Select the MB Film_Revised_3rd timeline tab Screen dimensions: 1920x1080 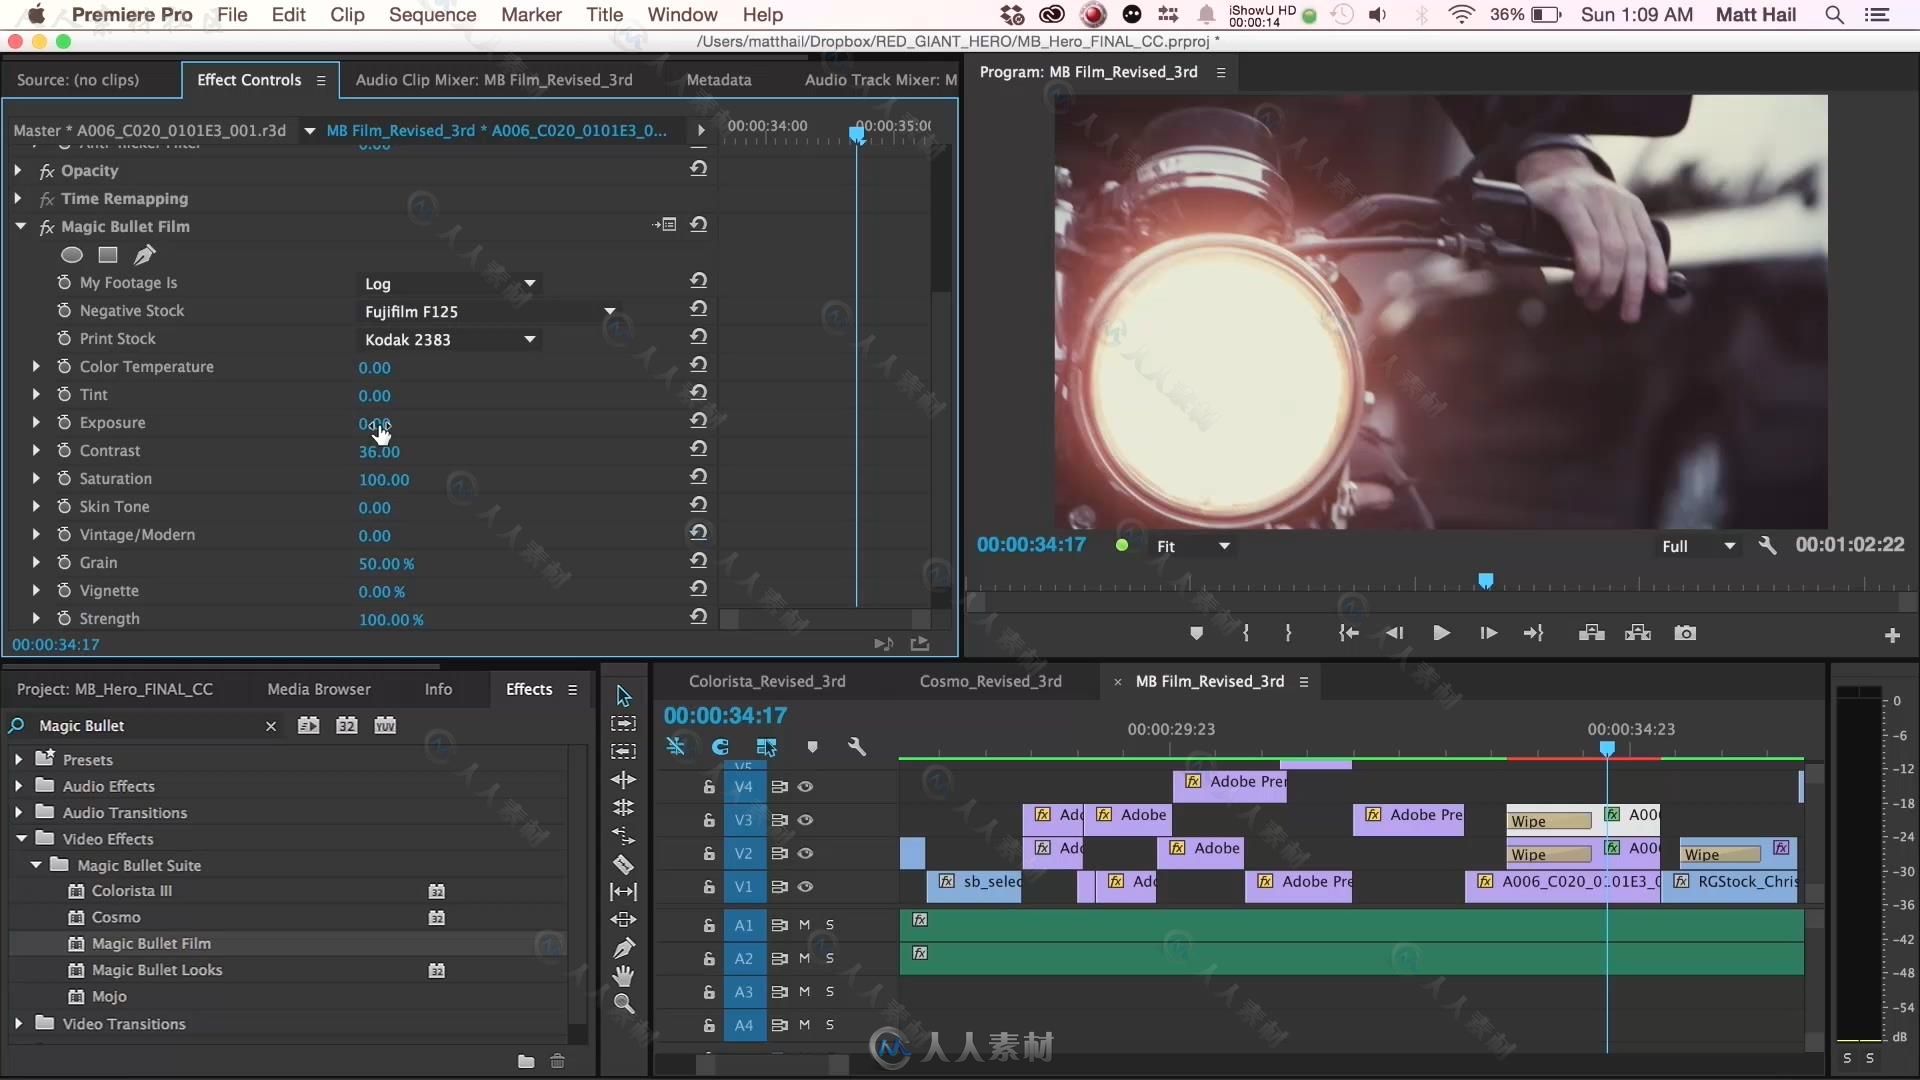pyautogui.click(x=1208, y=682)
